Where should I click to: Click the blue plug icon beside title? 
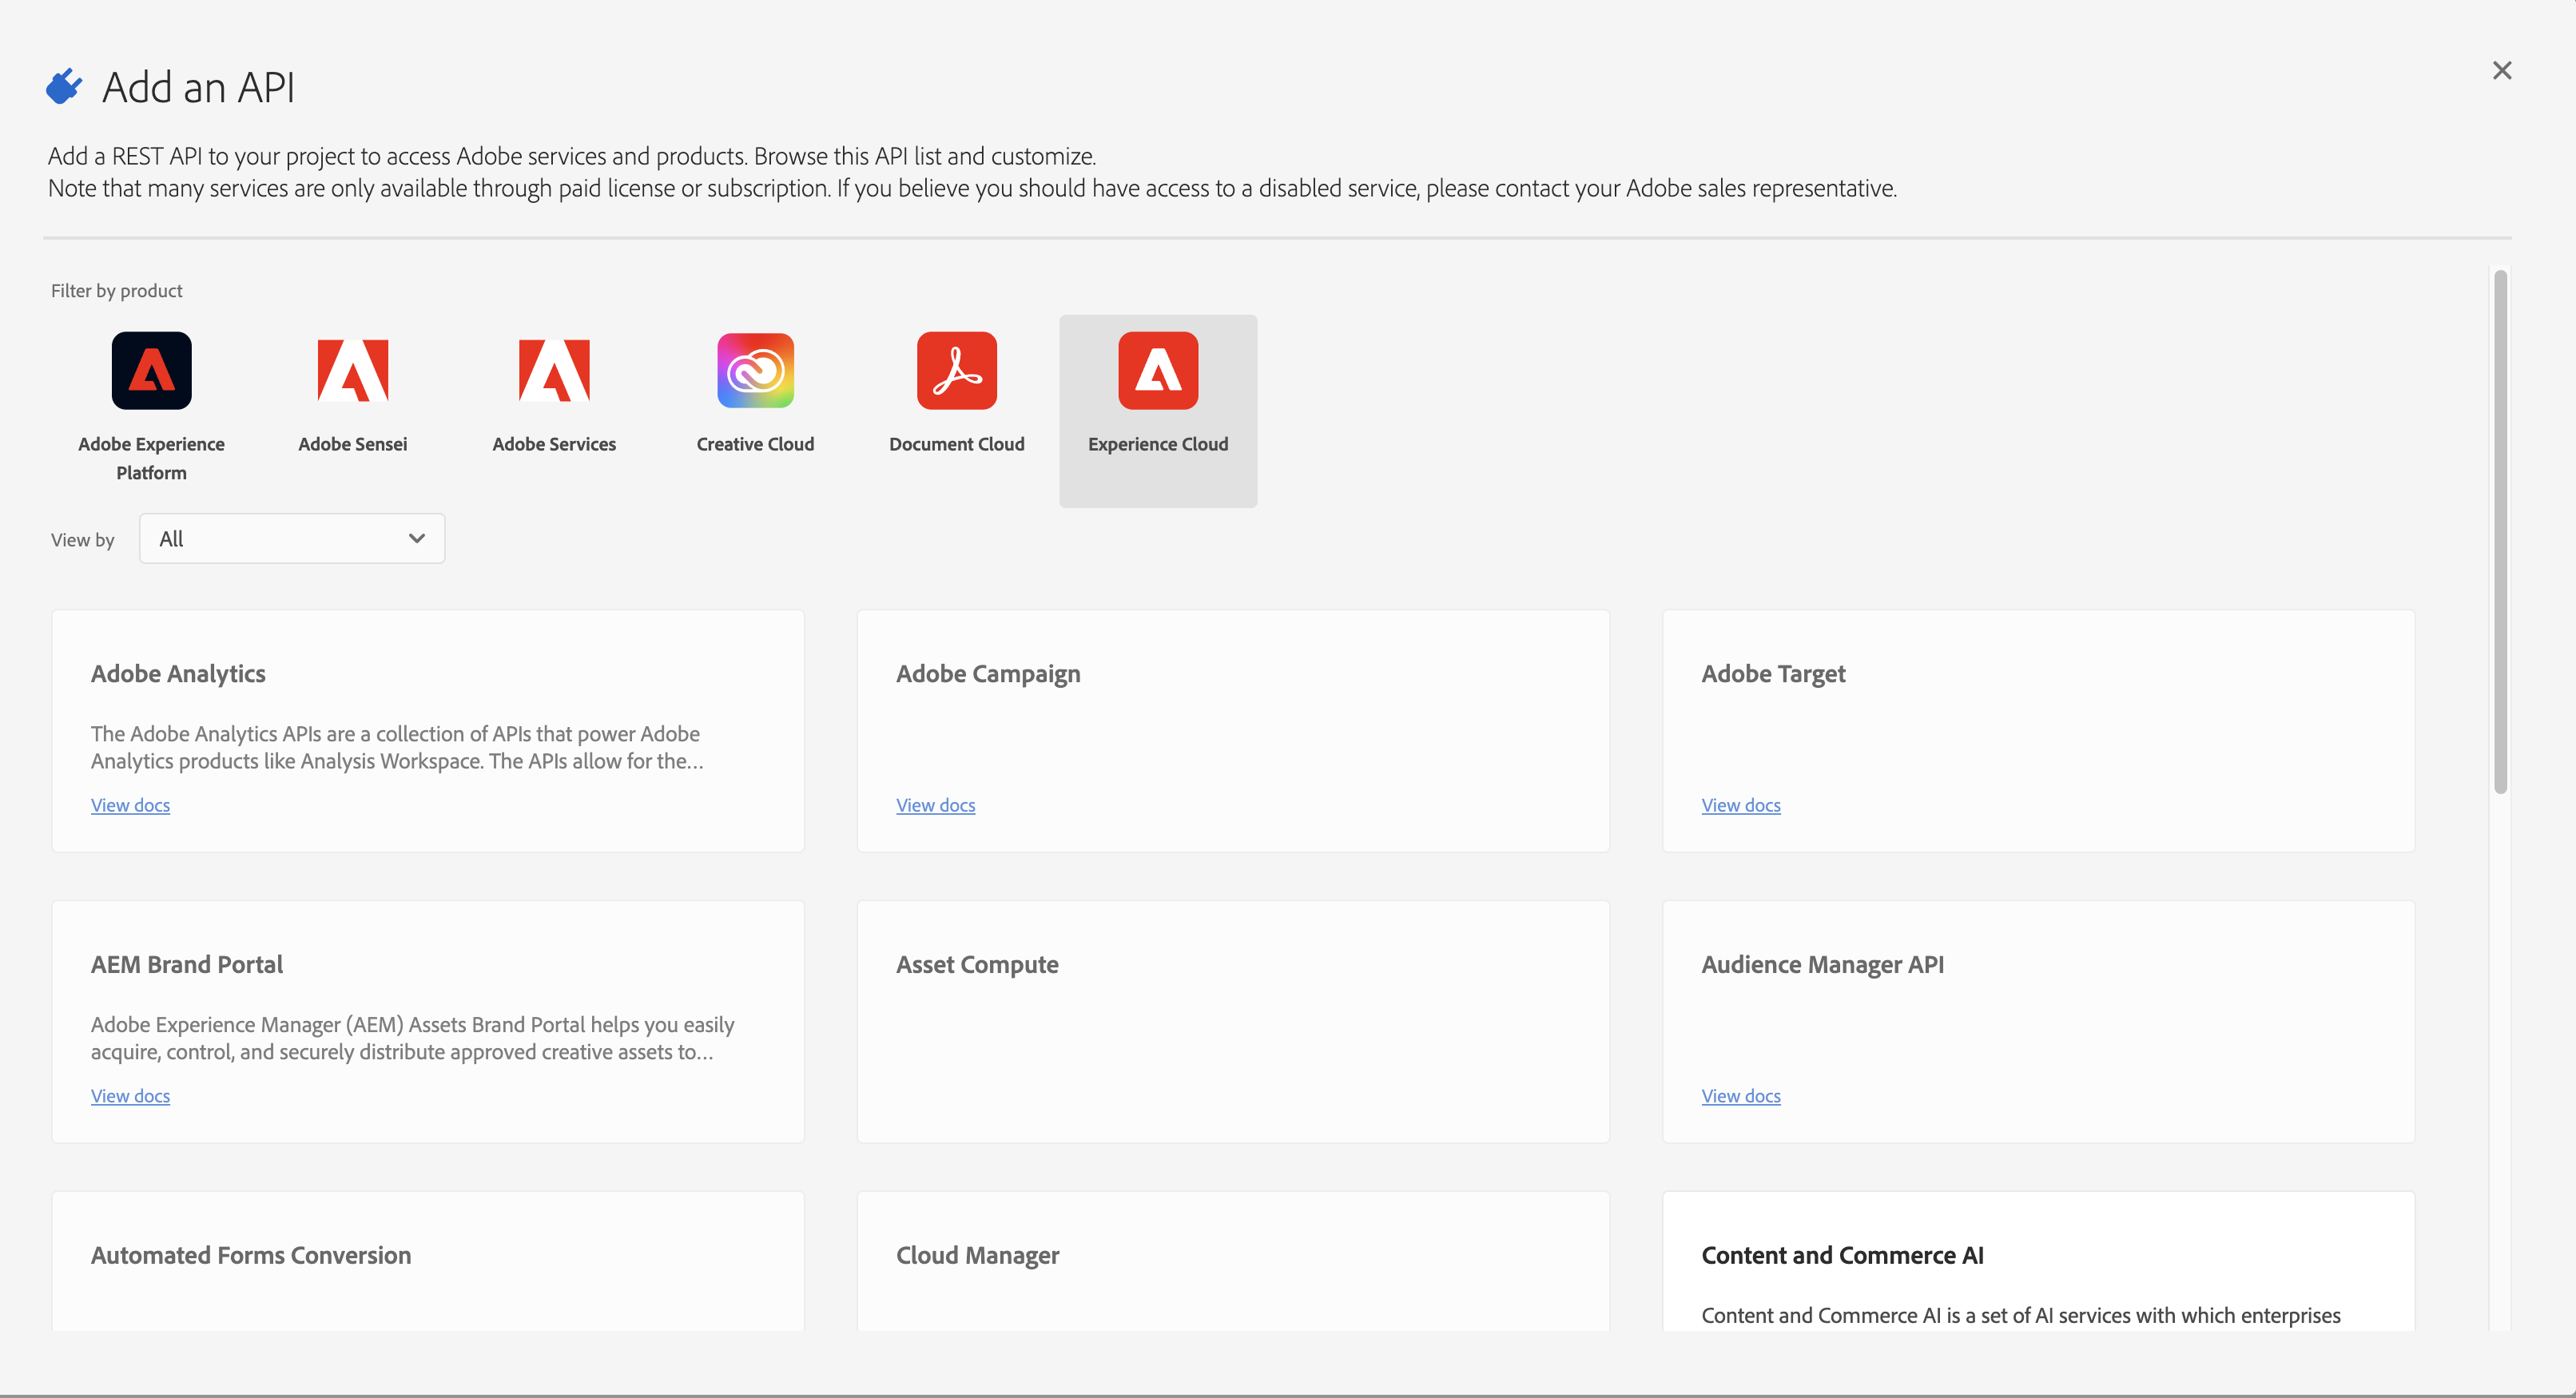64,87
